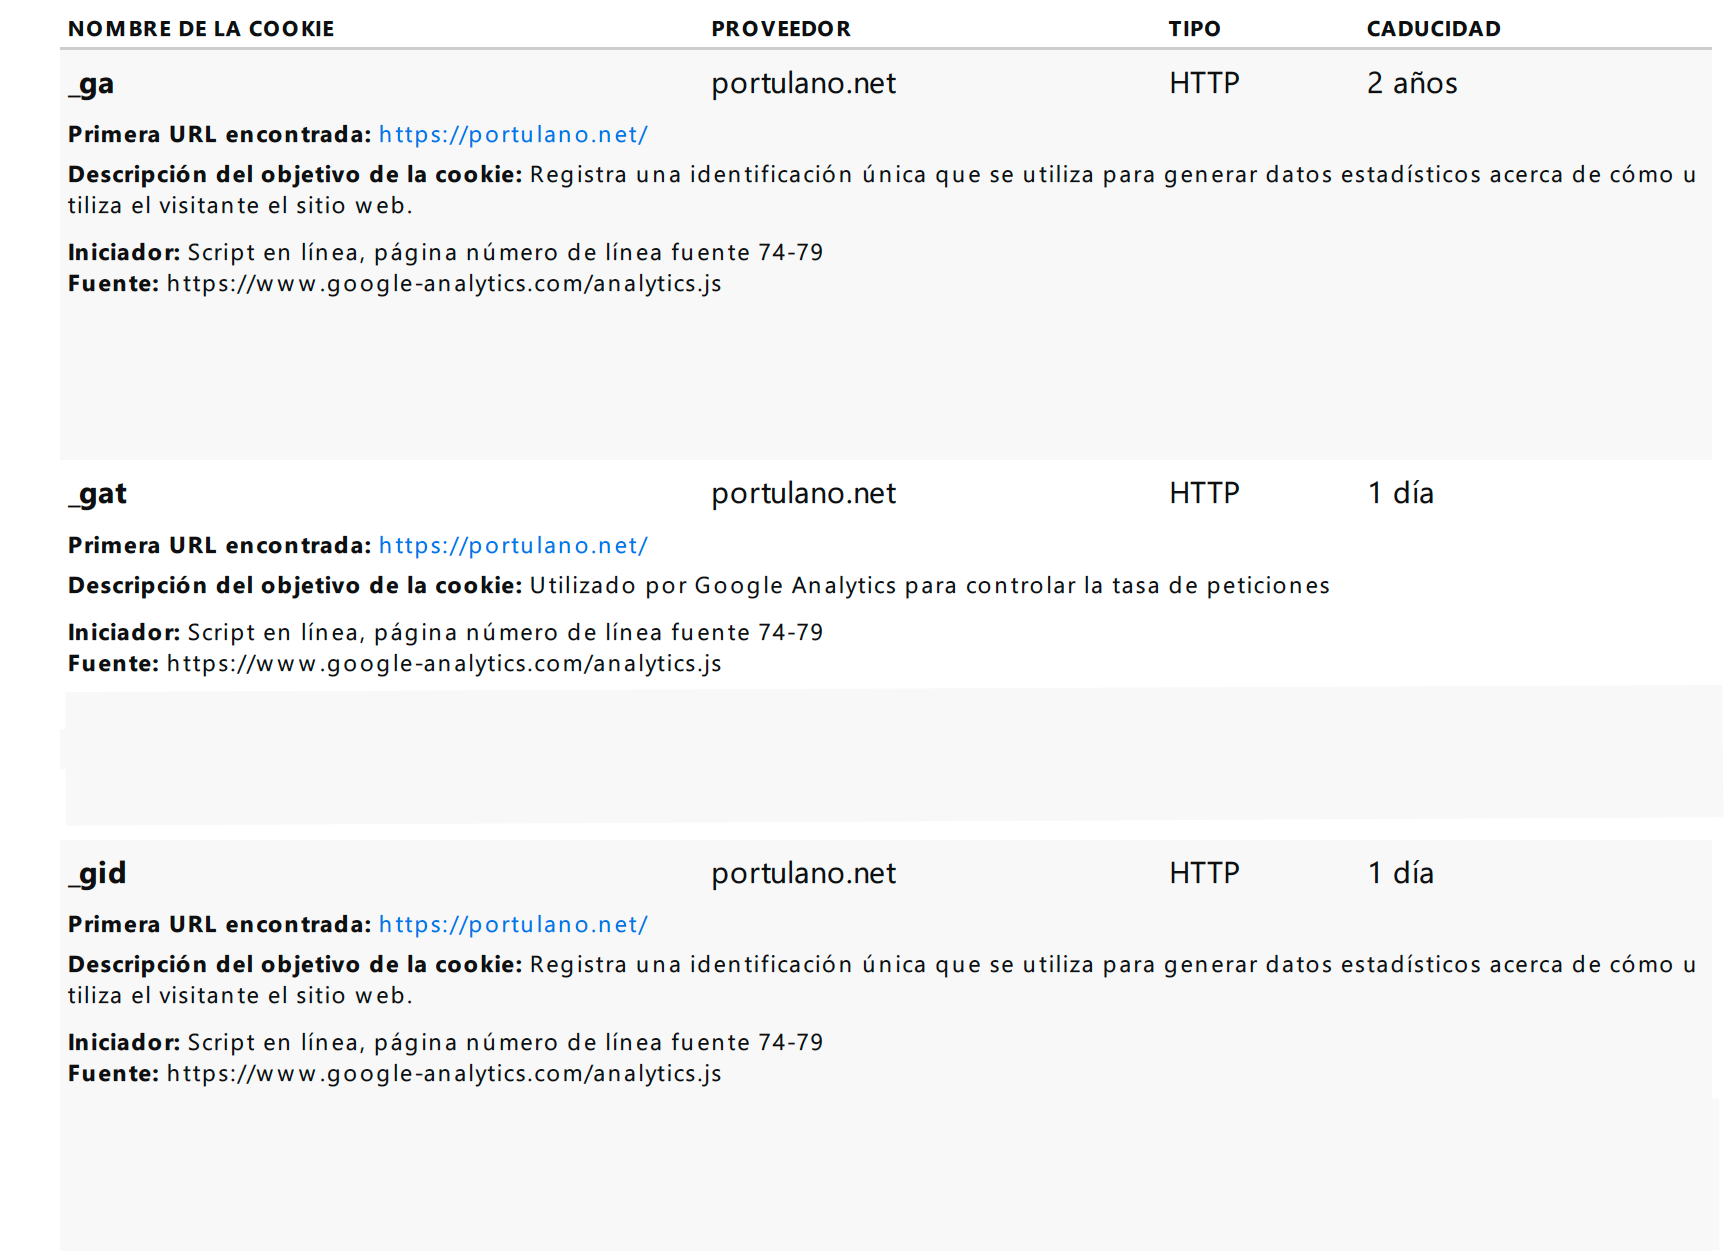Click the "Caducidad" column header
The image size is (1724, 1256).
click(x=1433, y=29)
